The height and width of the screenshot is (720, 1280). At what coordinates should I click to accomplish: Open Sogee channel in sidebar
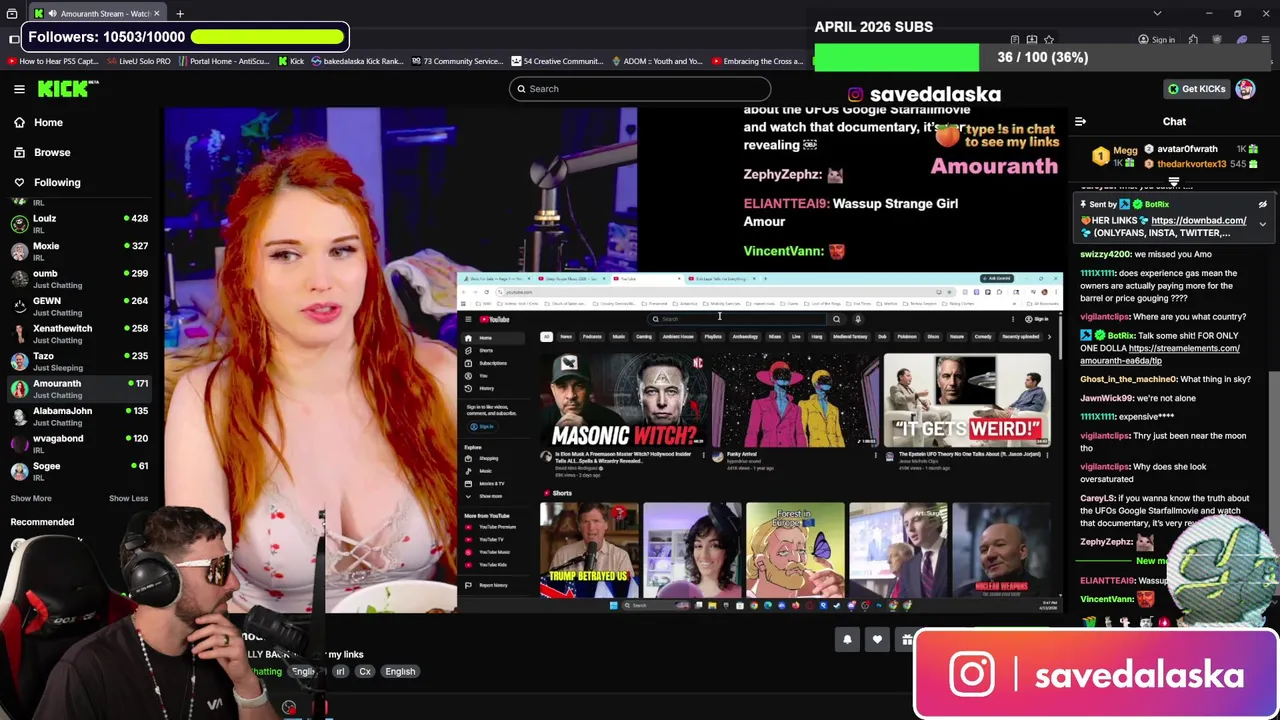(79, 472)
